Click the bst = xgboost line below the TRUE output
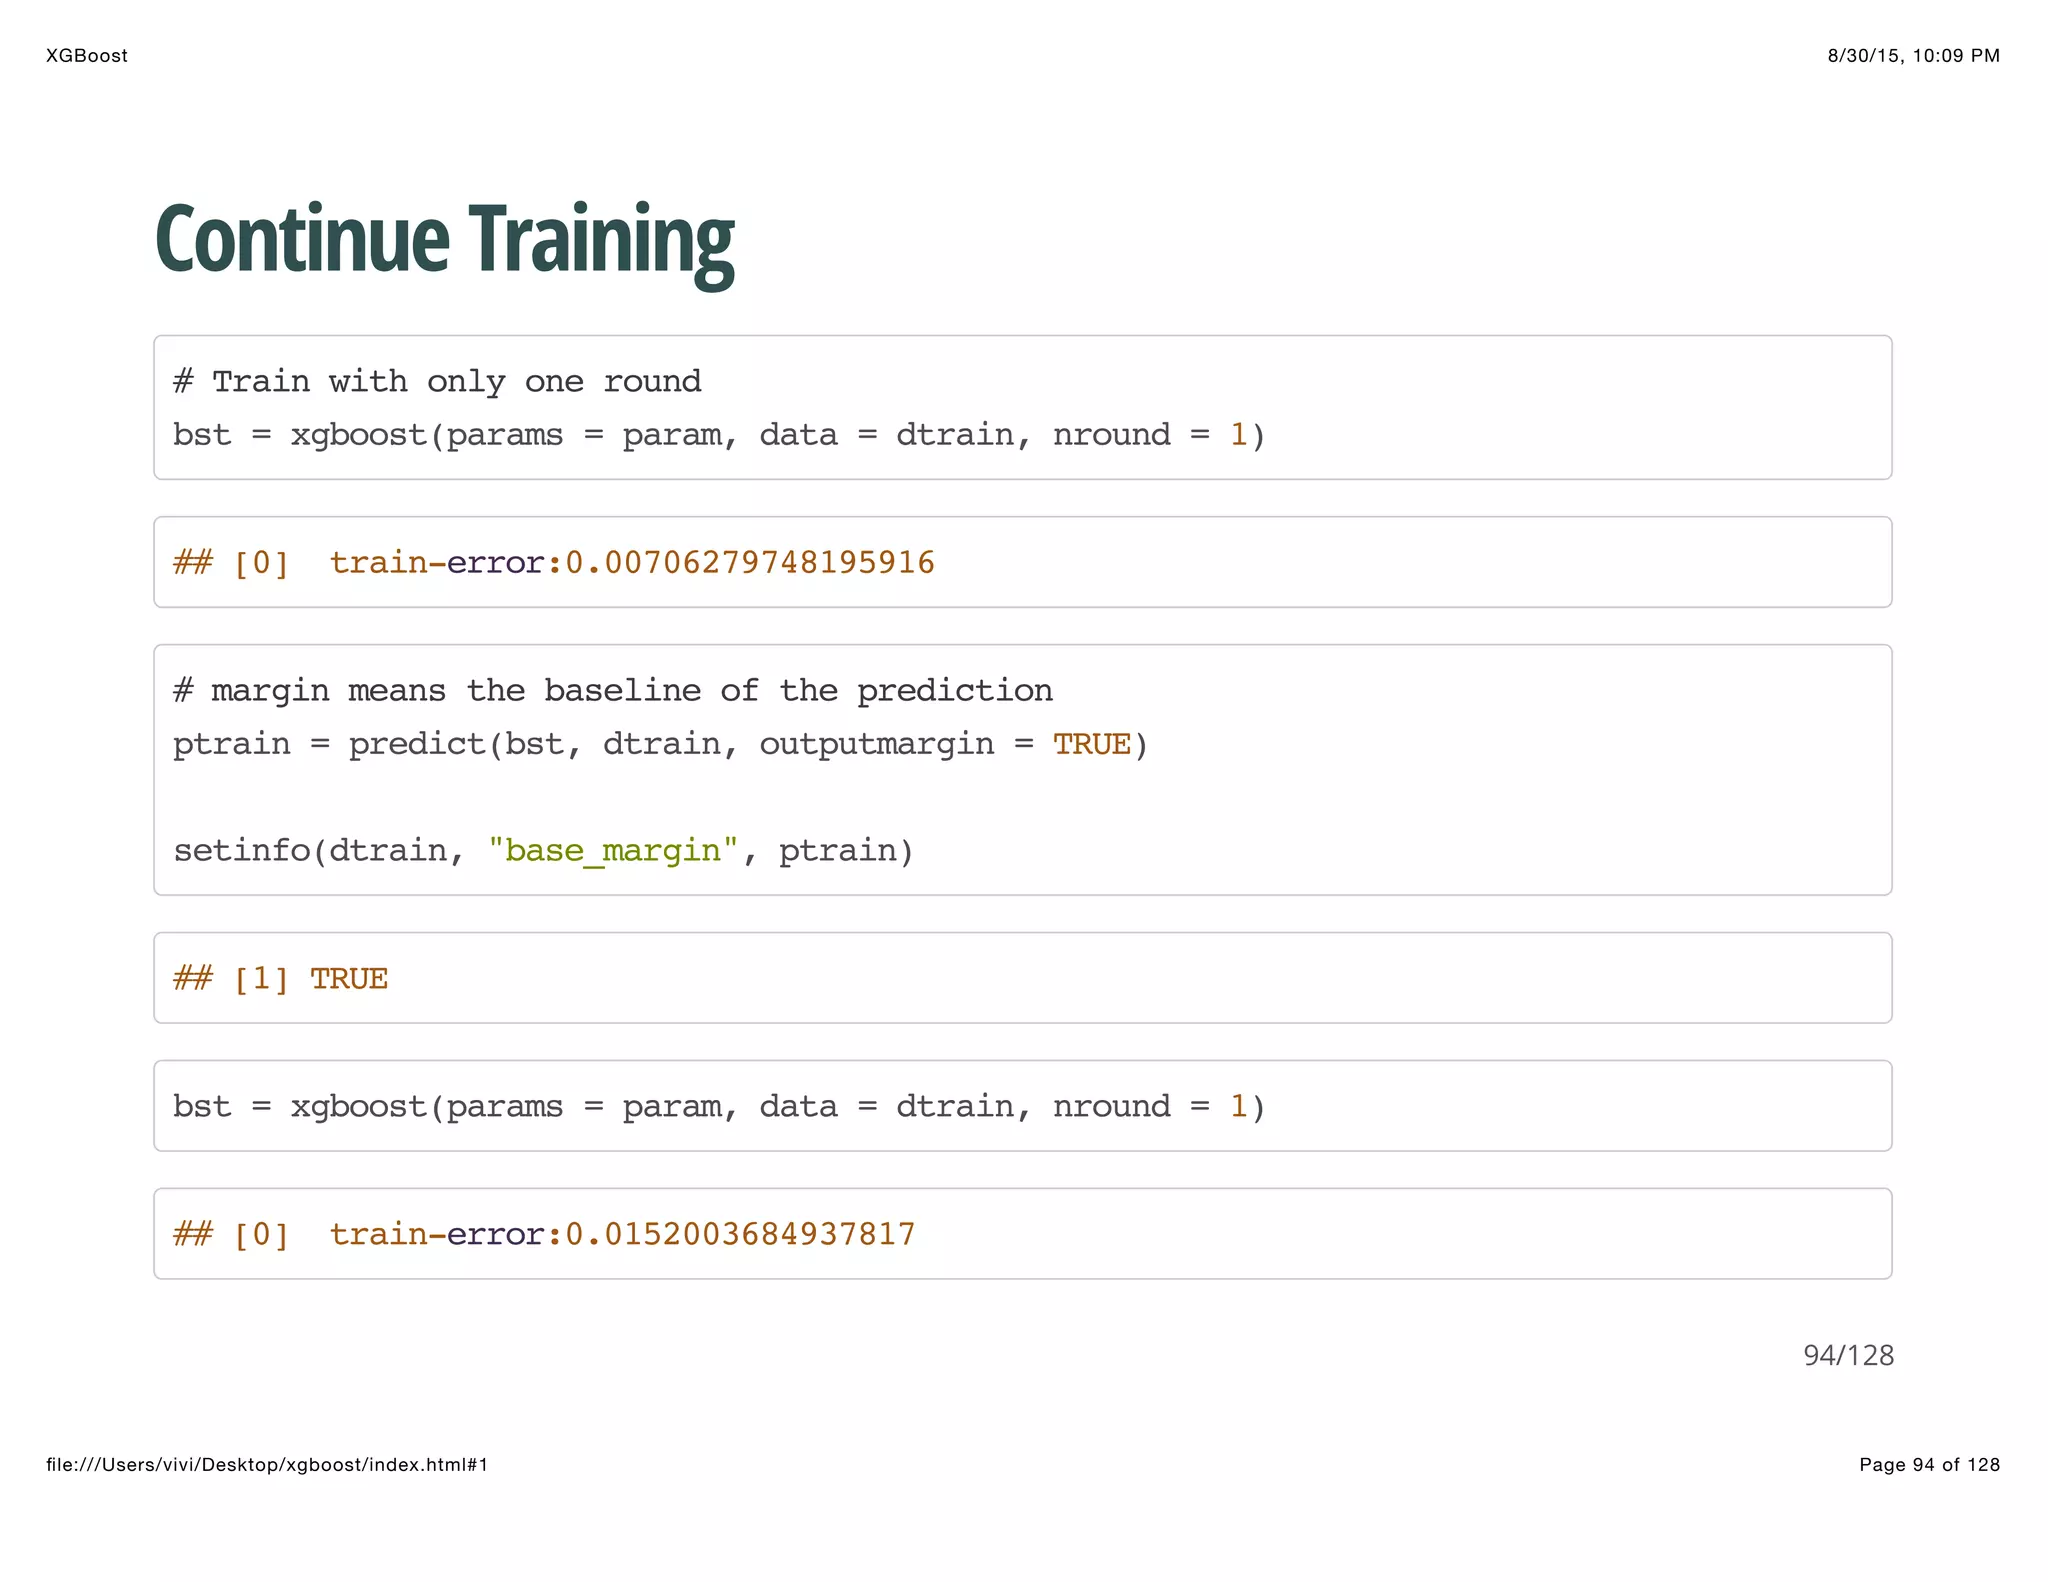Image resolution: width=2048 pixels, height=1582 pixels. click(719, 1107)
